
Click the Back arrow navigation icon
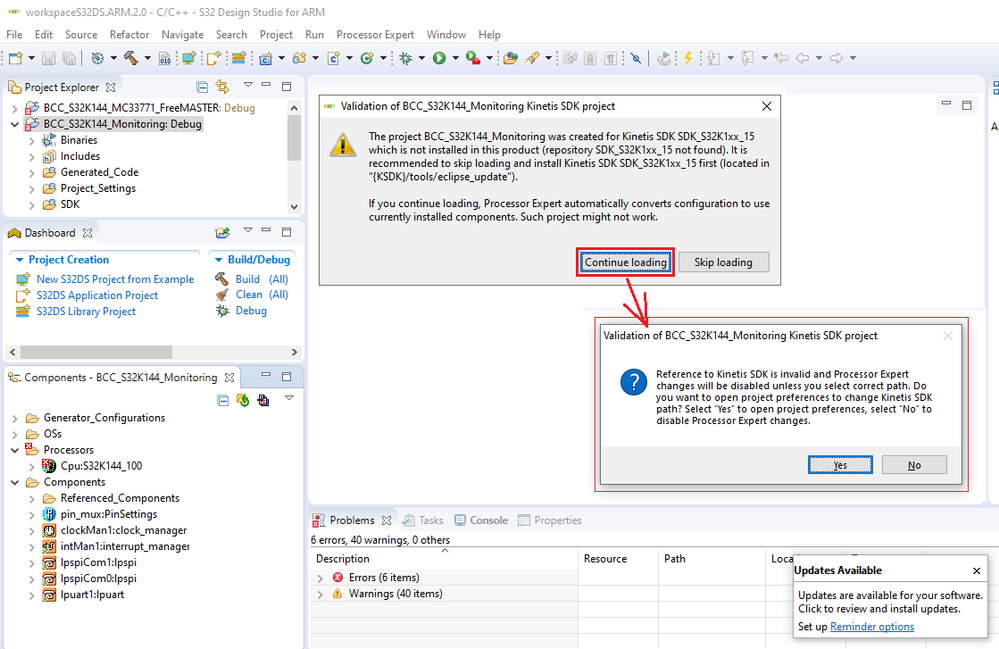click(x=802, y=58)
